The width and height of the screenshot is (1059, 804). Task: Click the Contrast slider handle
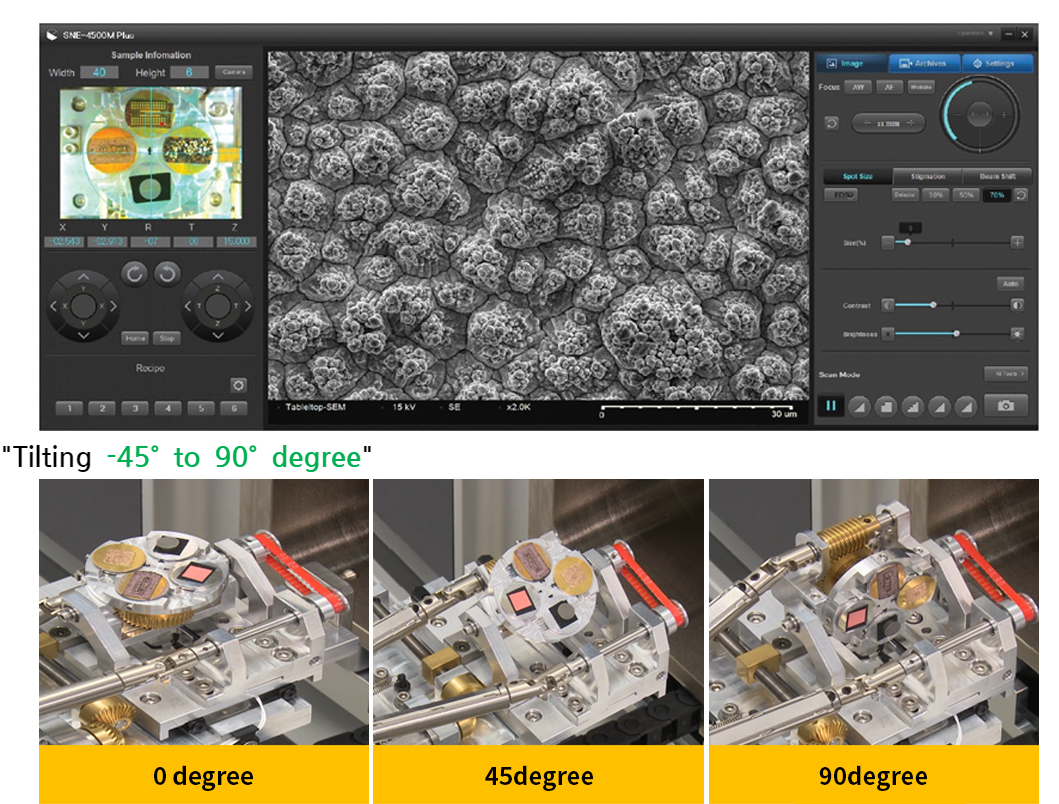coord(933,305)
